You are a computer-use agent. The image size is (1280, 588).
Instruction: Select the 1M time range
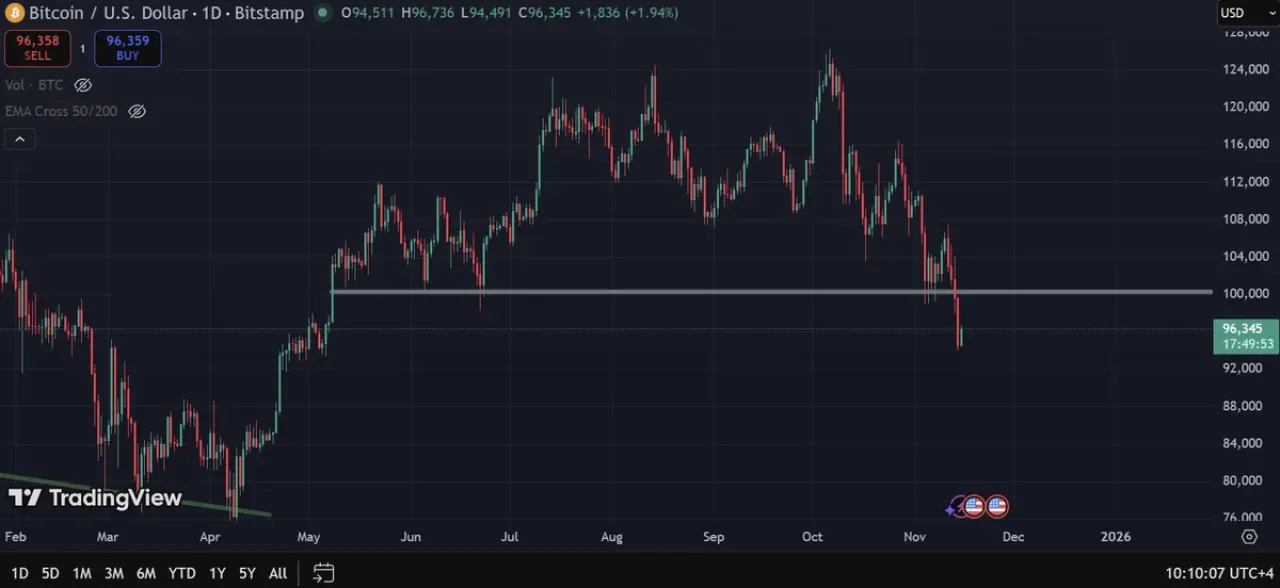[82, 573]
